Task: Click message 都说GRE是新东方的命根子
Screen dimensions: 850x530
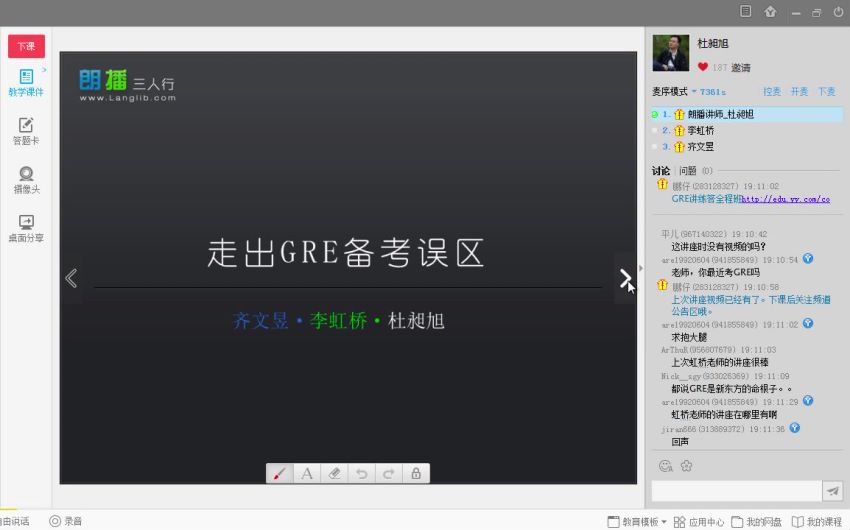Action: (732, 389)
